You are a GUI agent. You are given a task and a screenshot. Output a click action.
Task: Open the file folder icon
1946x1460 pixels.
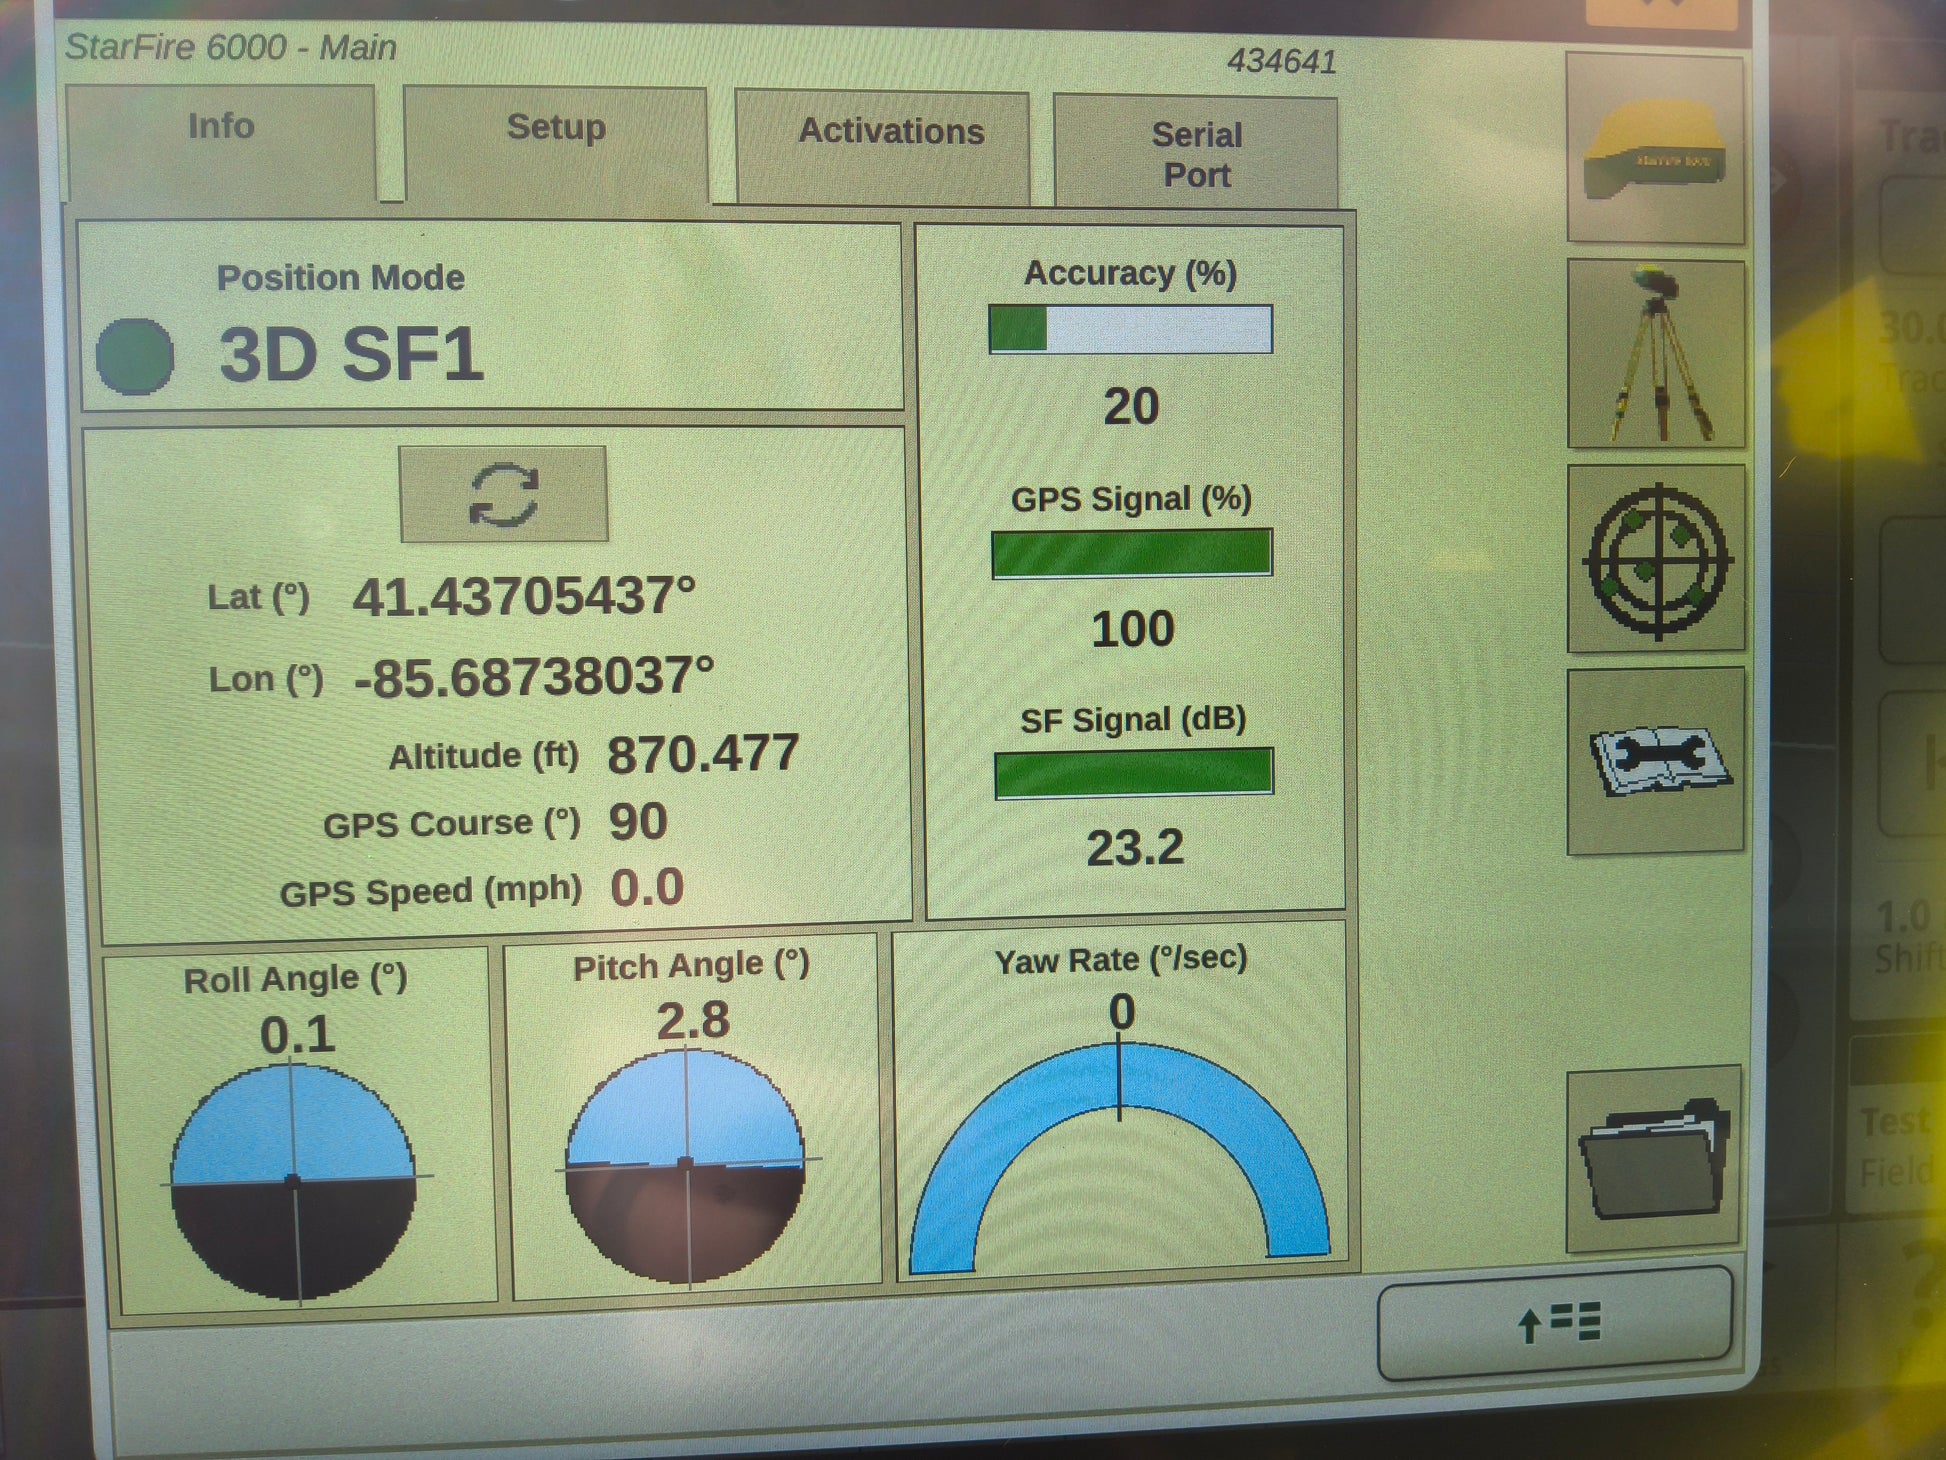click(1653, 1160)
